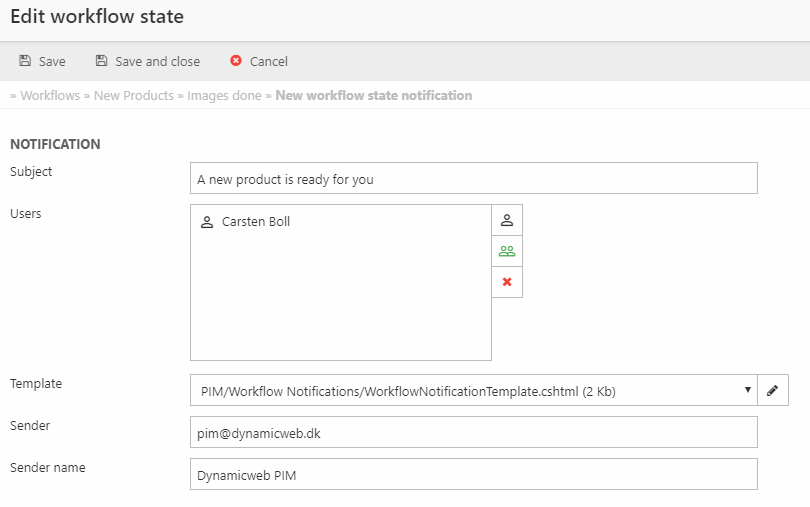Go to Workflows in the breadcrumb
The width and height of the screenshot is (810, 507).
[x=50, y=96]
